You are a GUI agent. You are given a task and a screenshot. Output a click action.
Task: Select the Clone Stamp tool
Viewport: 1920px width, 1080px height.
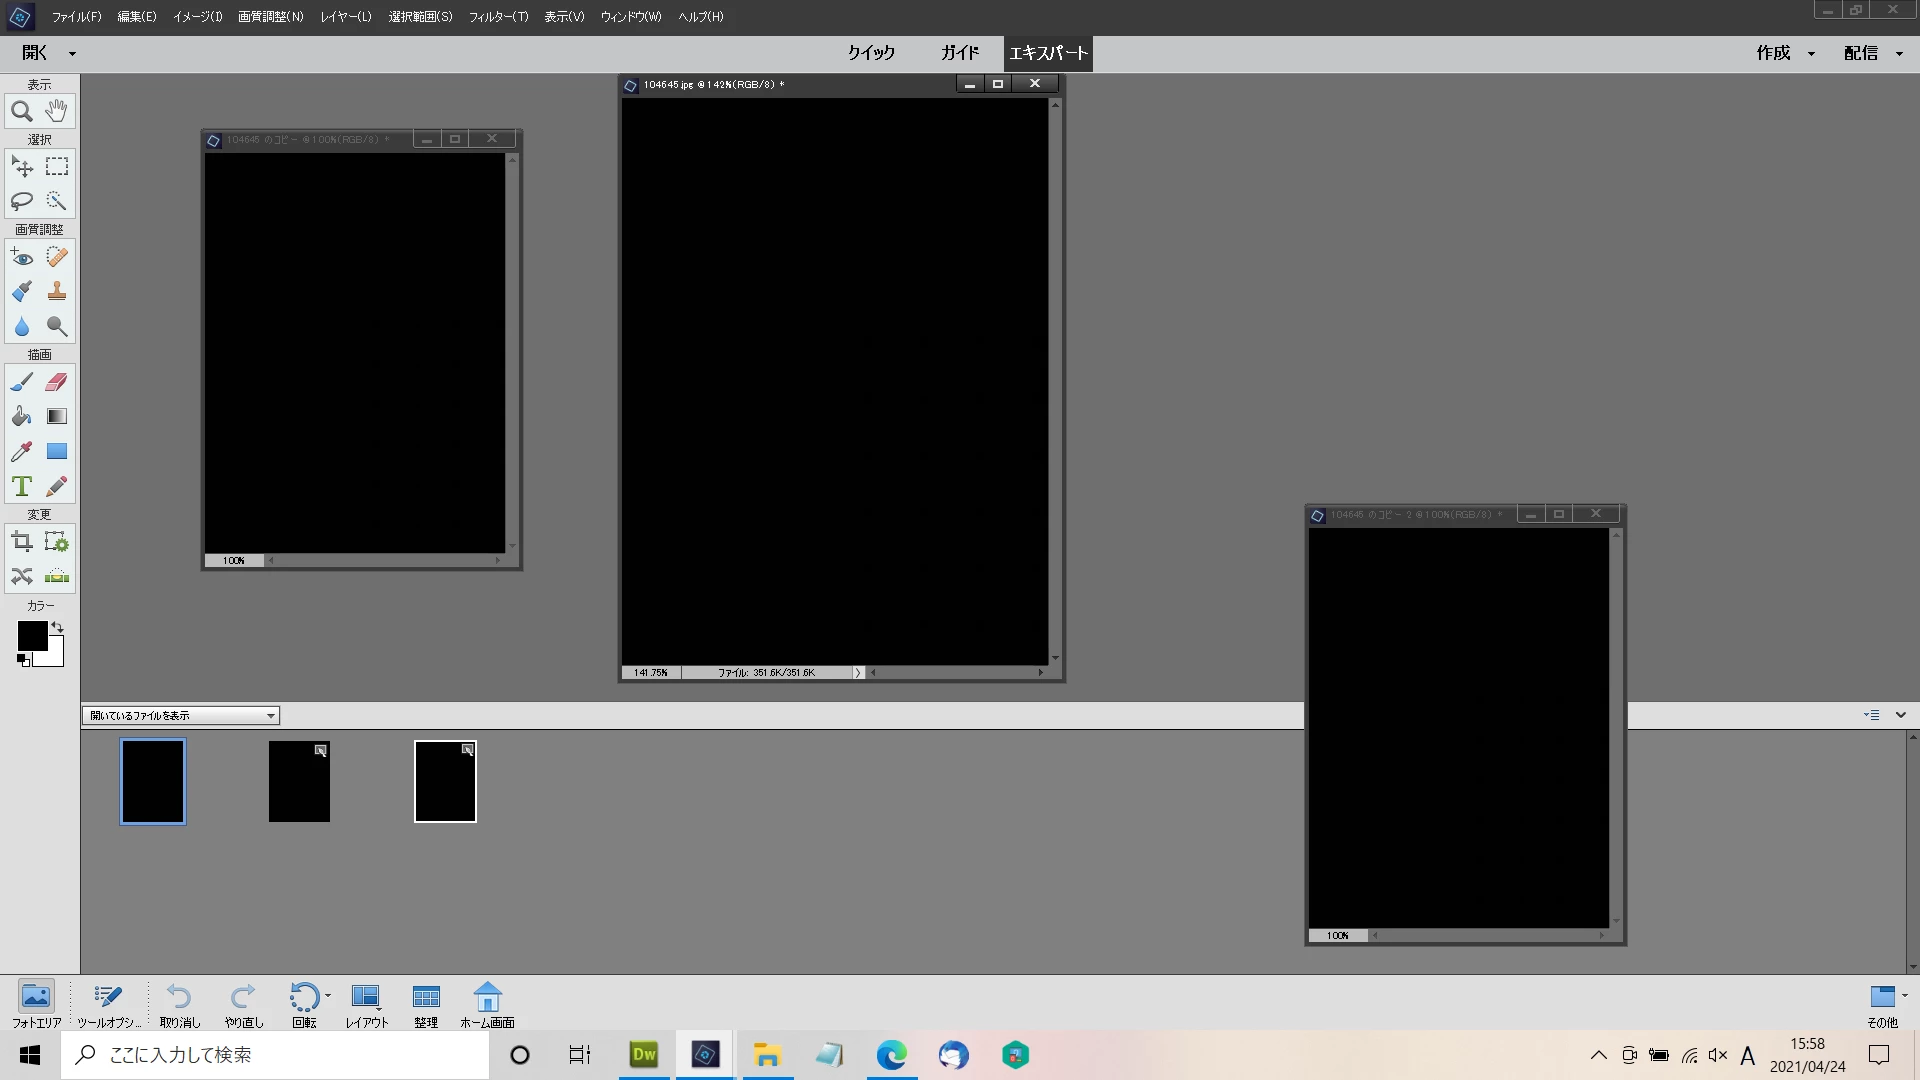57,291
